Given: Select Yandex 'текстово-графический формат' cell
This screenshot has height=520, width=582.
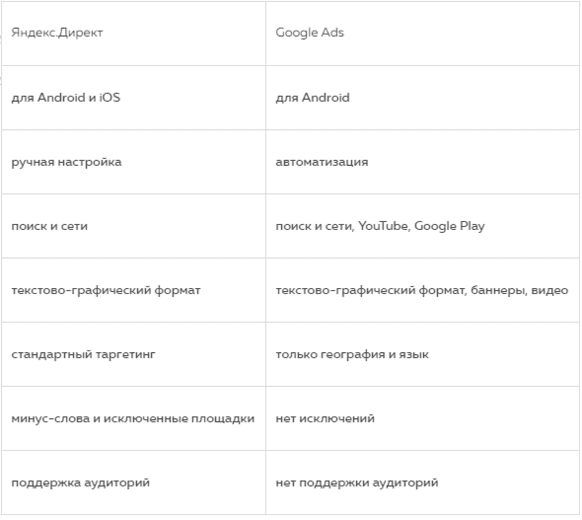Looking at the screenshot, I should 134,290.
